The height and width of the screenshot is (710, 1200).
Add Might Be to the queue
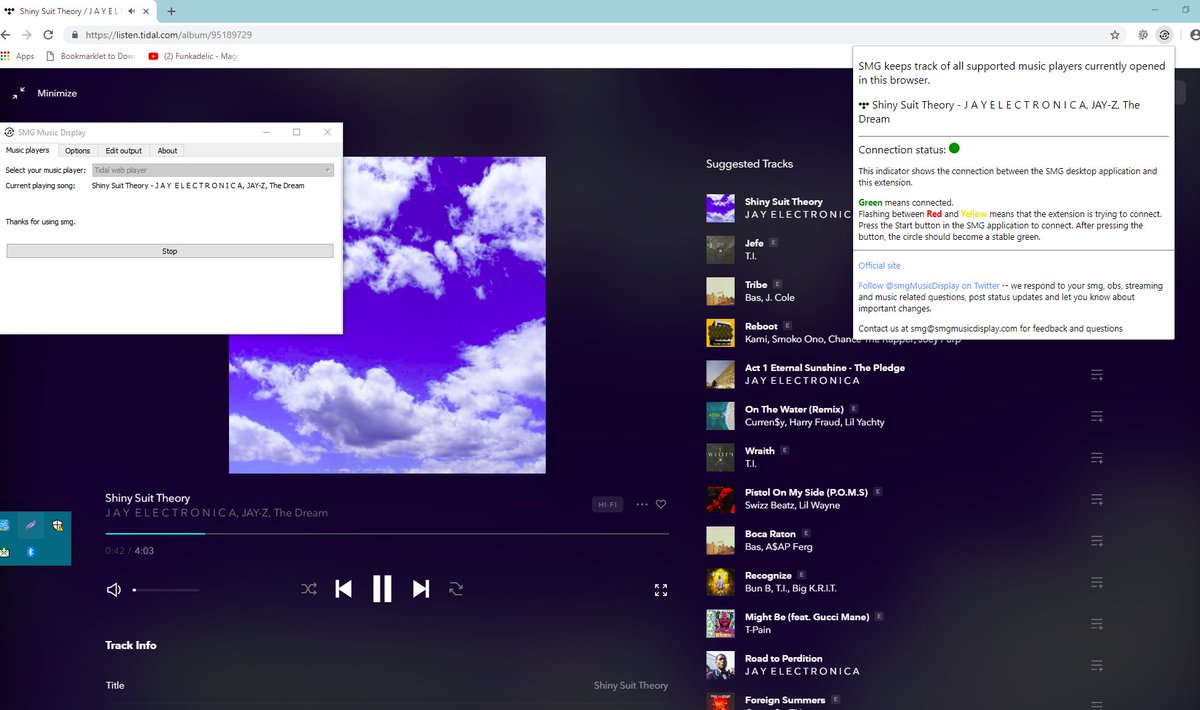1096,624
